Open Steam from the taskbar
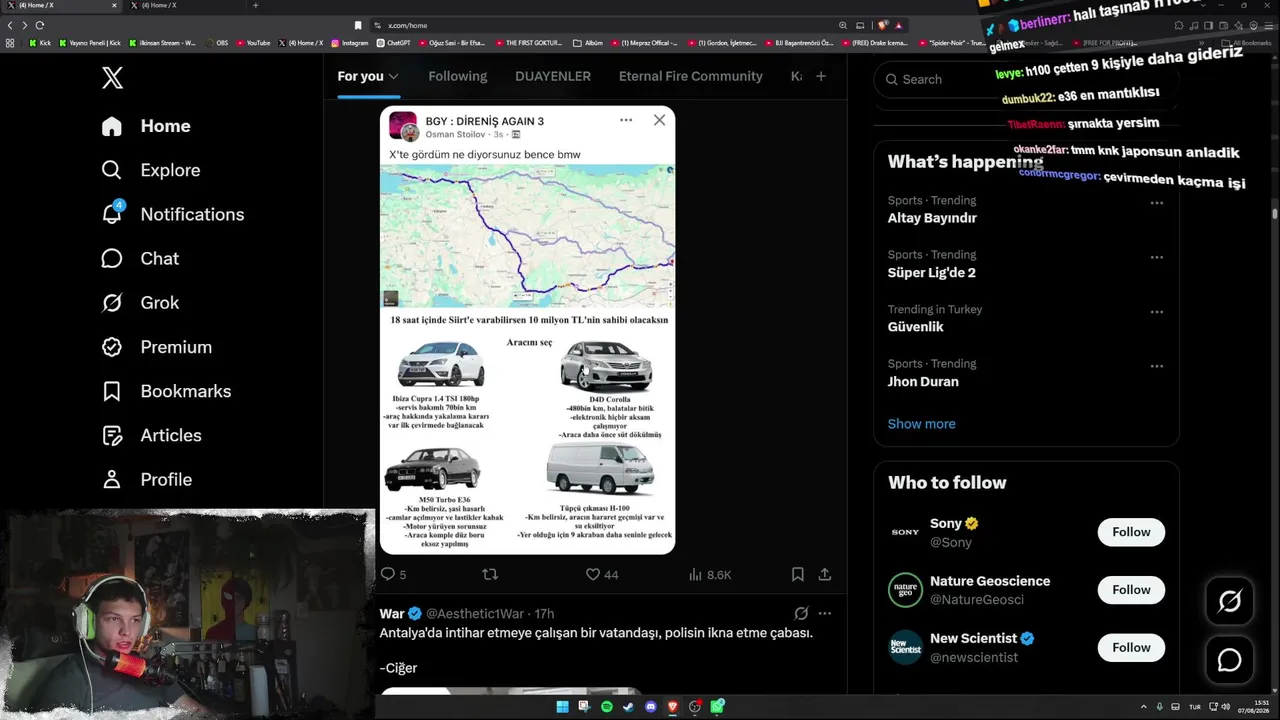The image size is (1280, 720). click(x=629, y=707)
